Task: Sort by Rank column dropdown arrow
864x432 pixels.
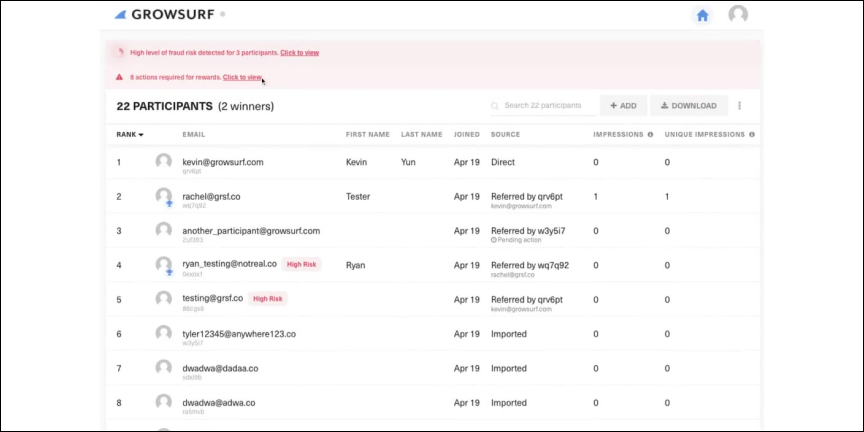Action: [141, 135]
